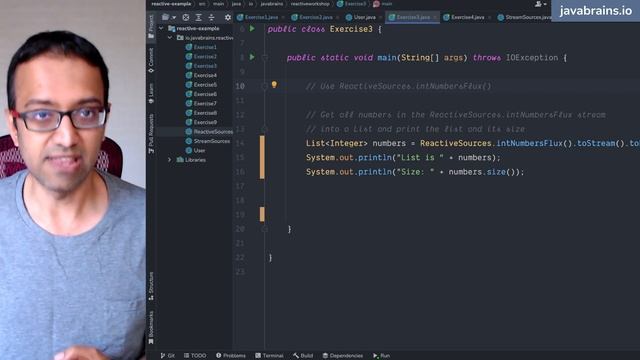The image size is (640, 360).
Task: Open project view options dropdown
Action: click(169, 17)
